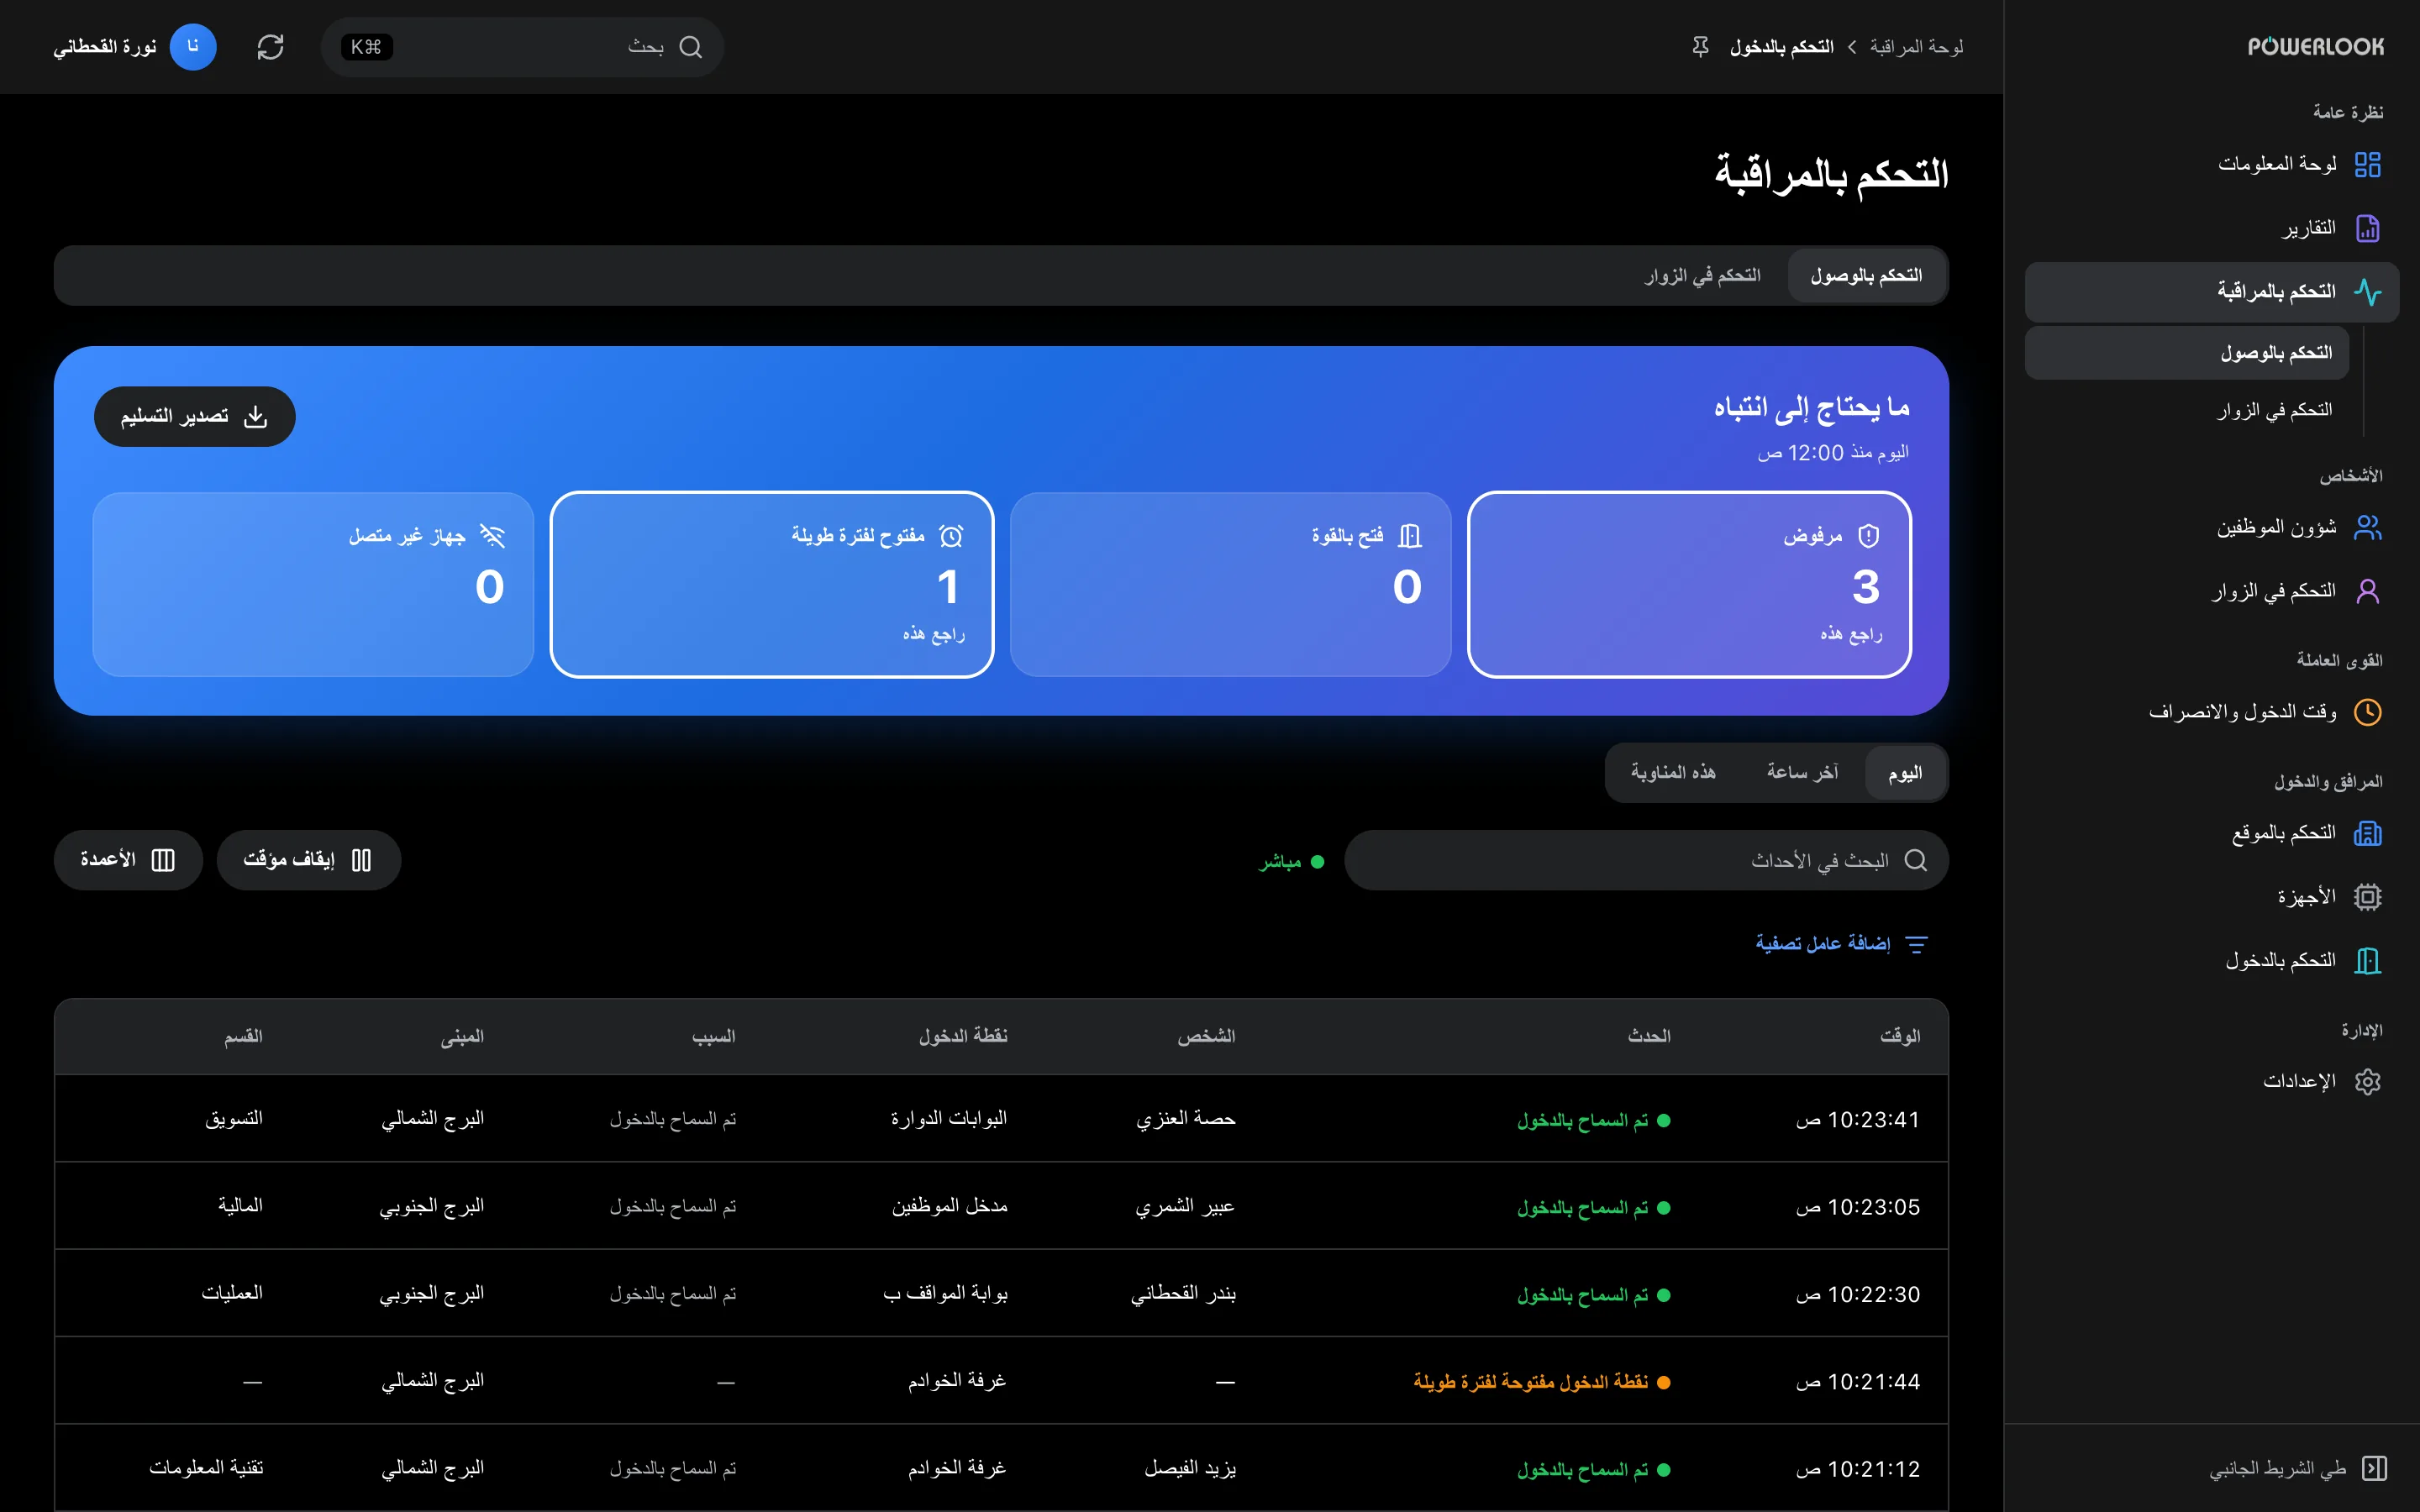
Task: Click the refresh icon in top bar
Action: [x=270, y=47]
